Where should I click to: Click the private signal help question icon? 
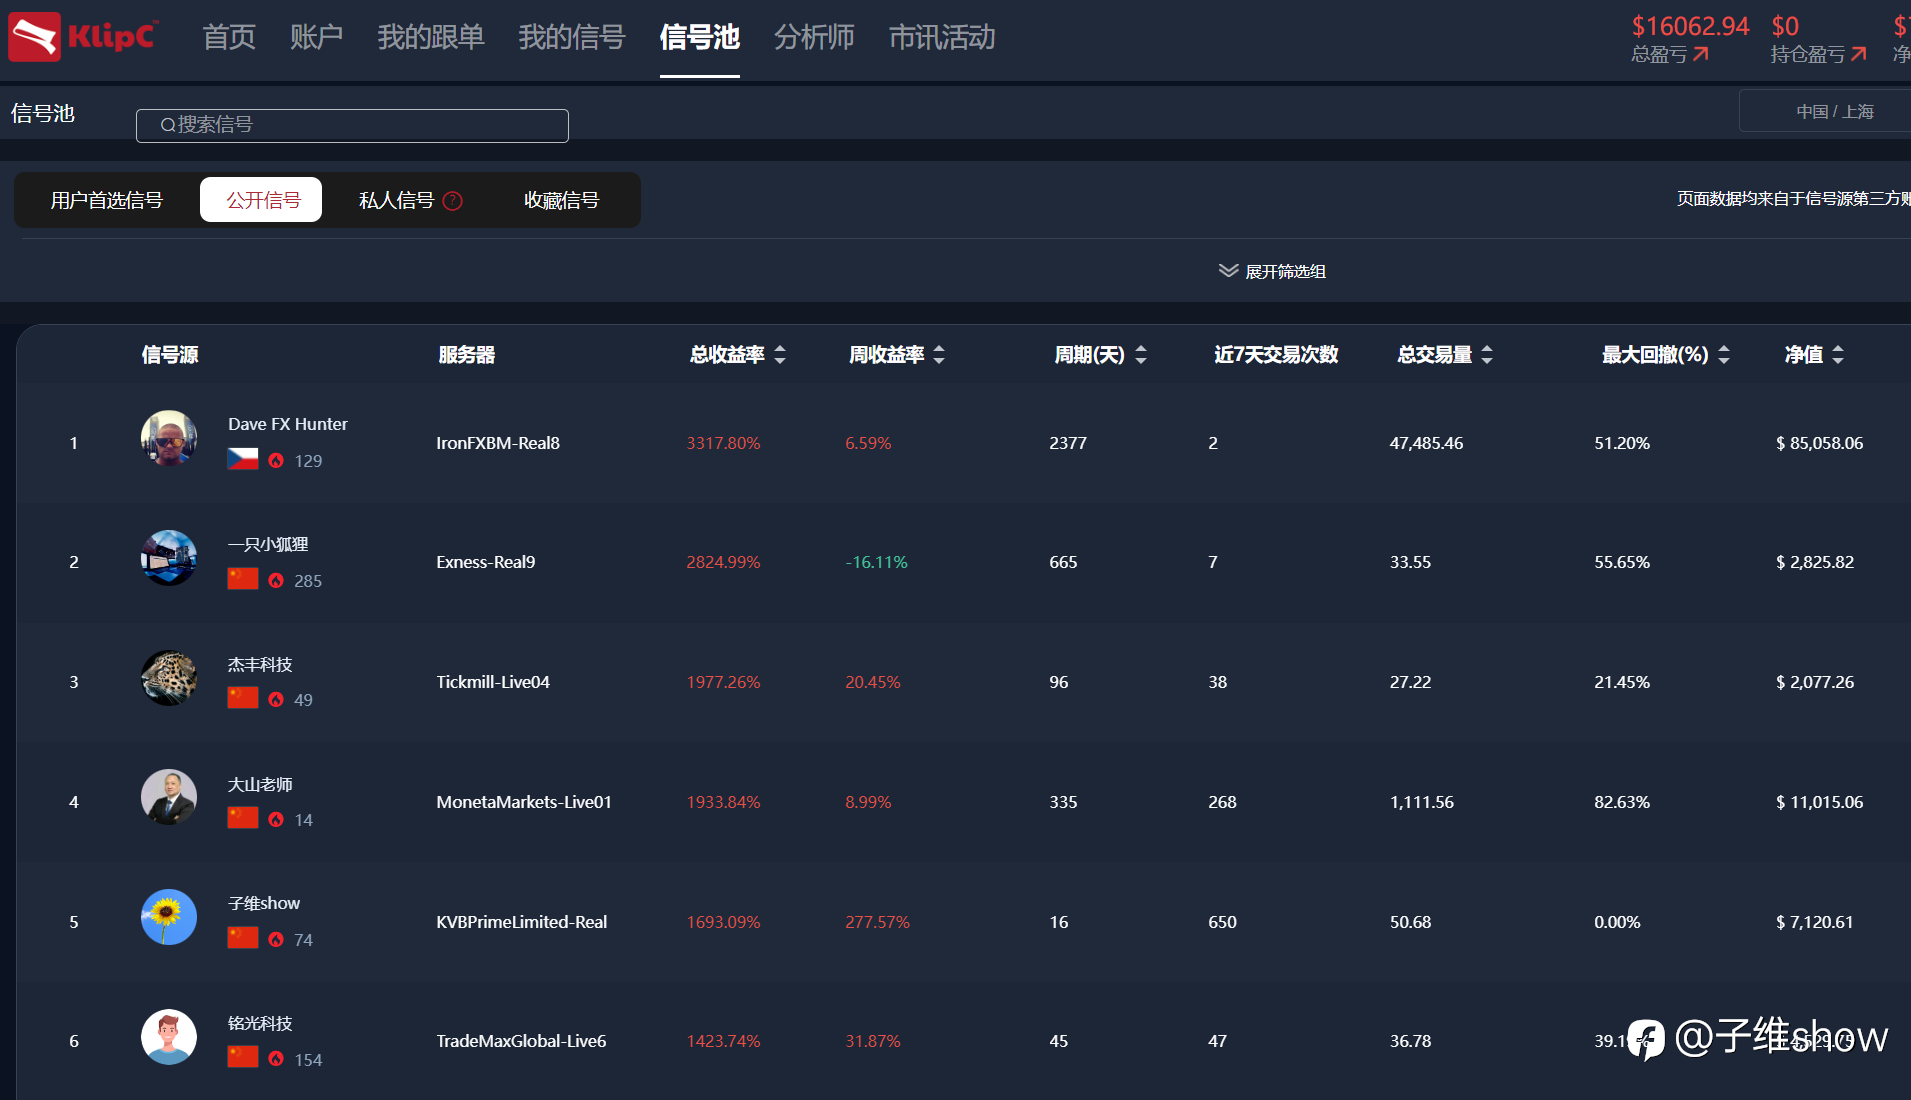point(452,201)
